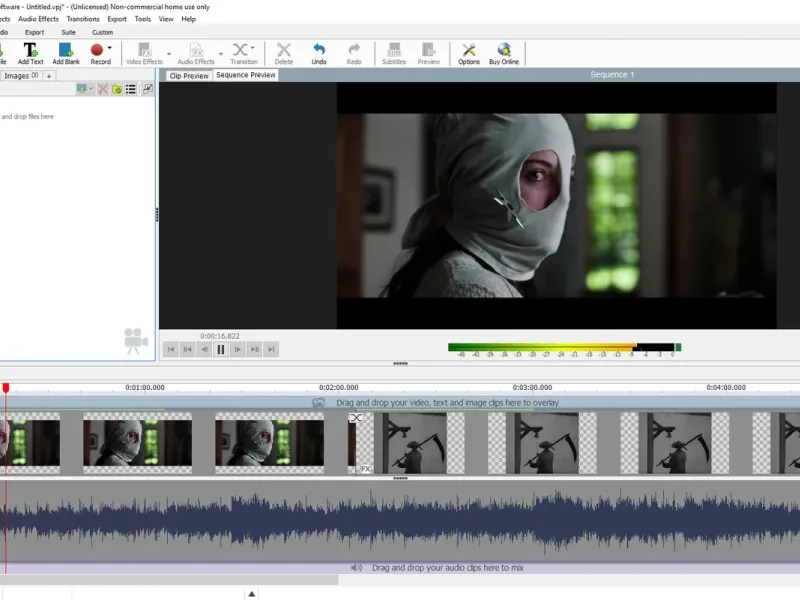
Task: Select the masked-face clip thumbnail before the transition
Action: (x=269, y=443)
